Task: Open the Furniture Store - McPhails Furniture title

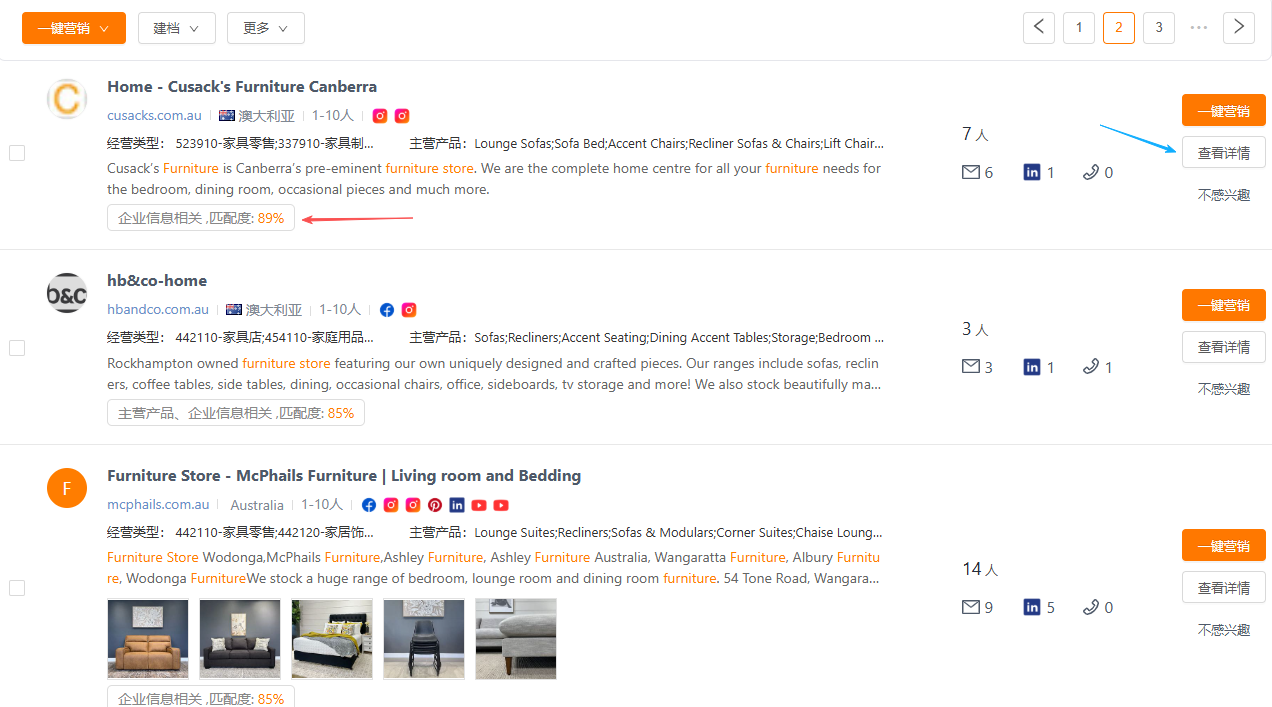Action: coord(344,476)
